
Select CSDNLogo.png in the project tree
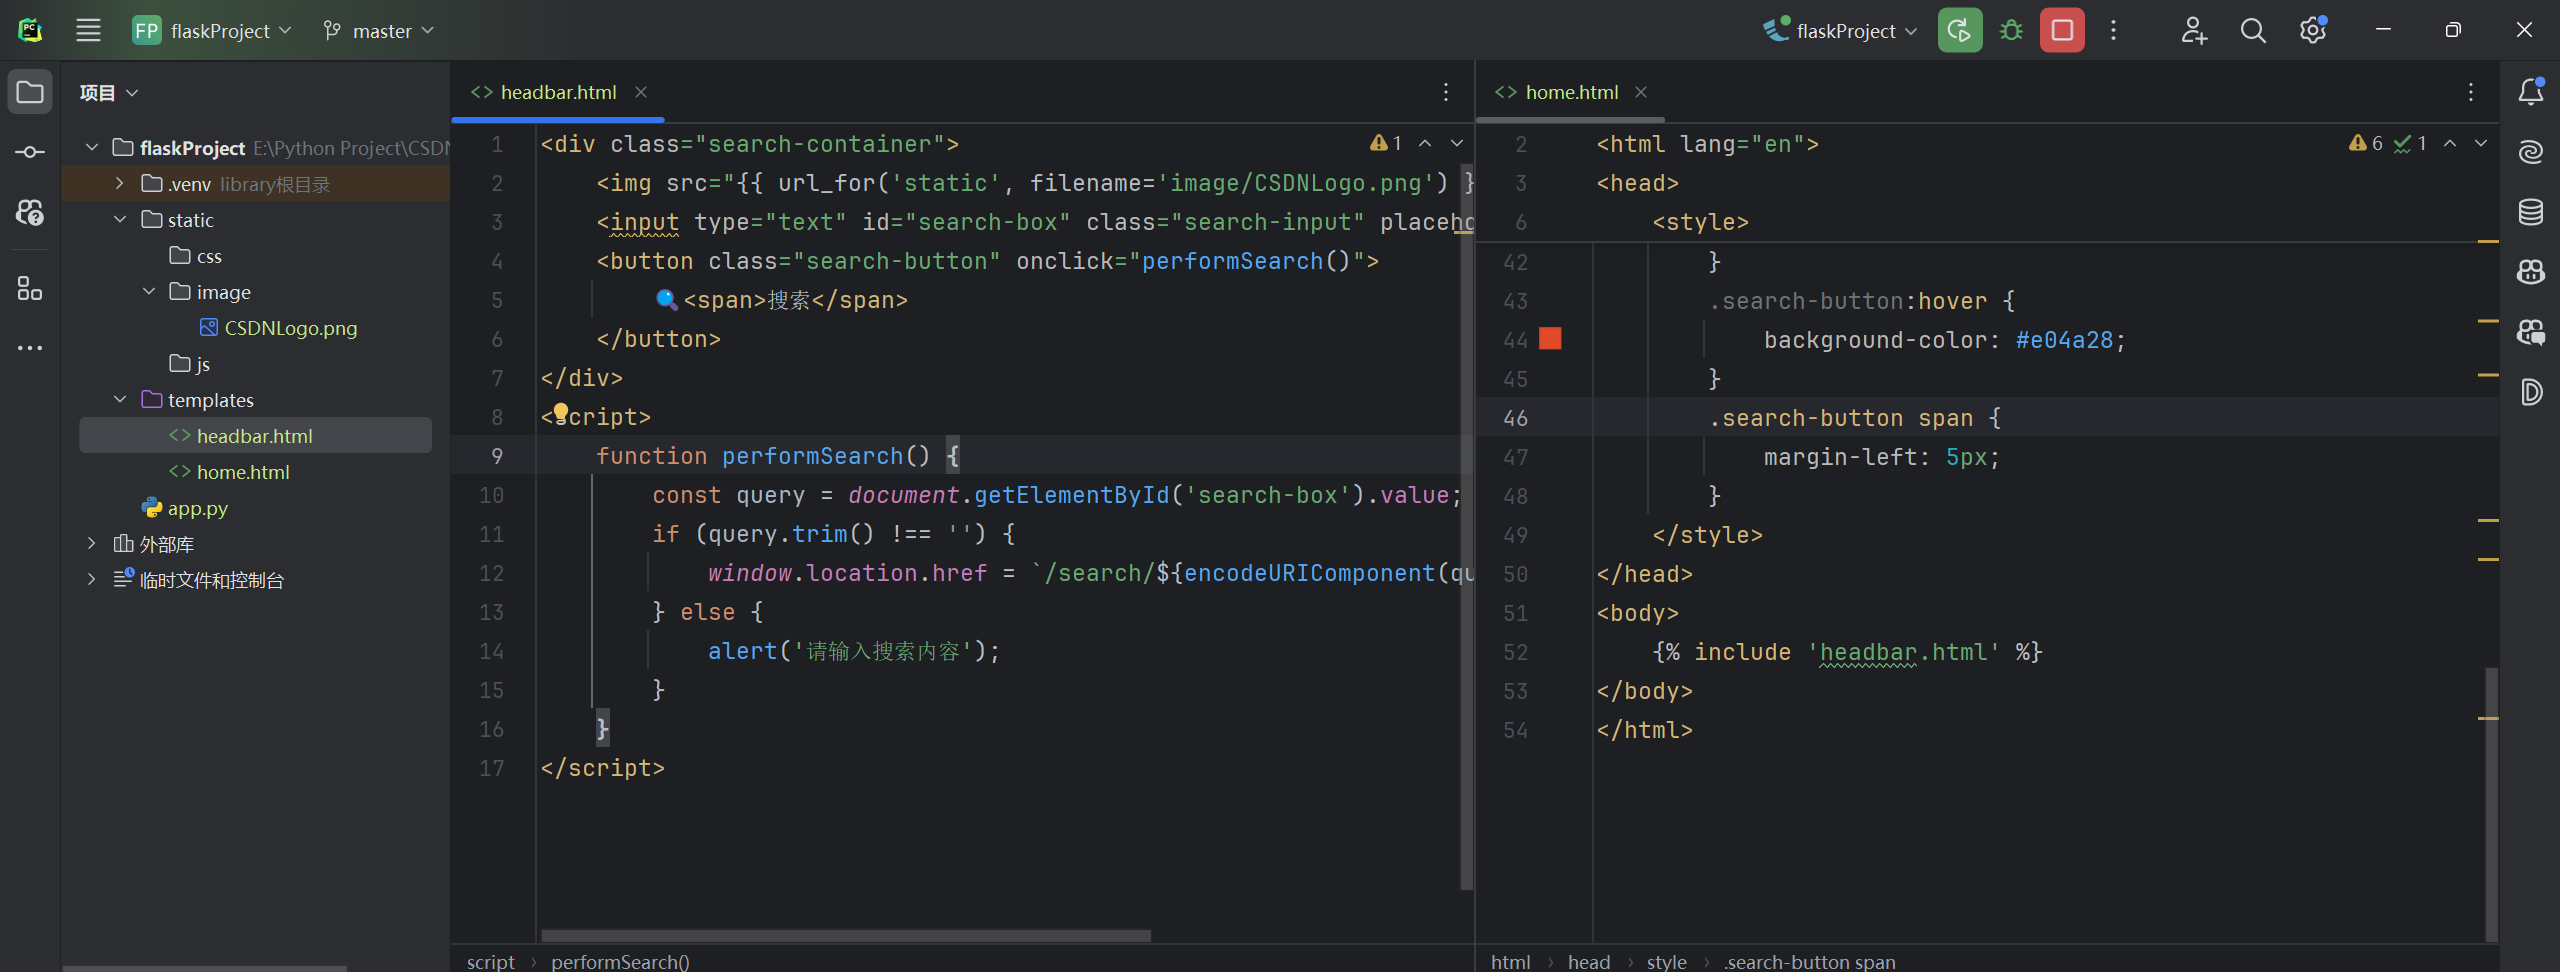pos(278,327)
